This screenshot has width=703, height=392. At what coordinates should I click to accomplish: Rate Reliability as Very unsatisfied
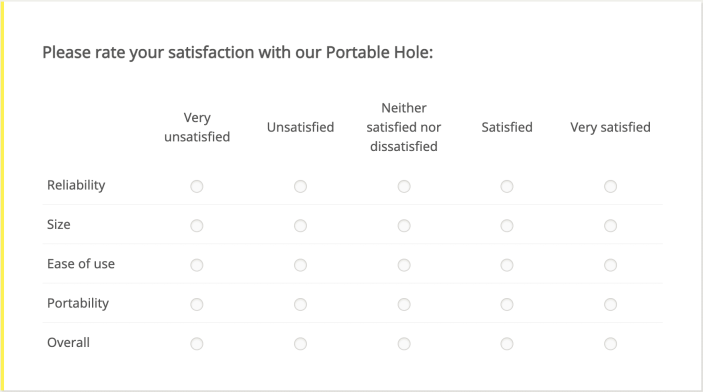point(197,186)
